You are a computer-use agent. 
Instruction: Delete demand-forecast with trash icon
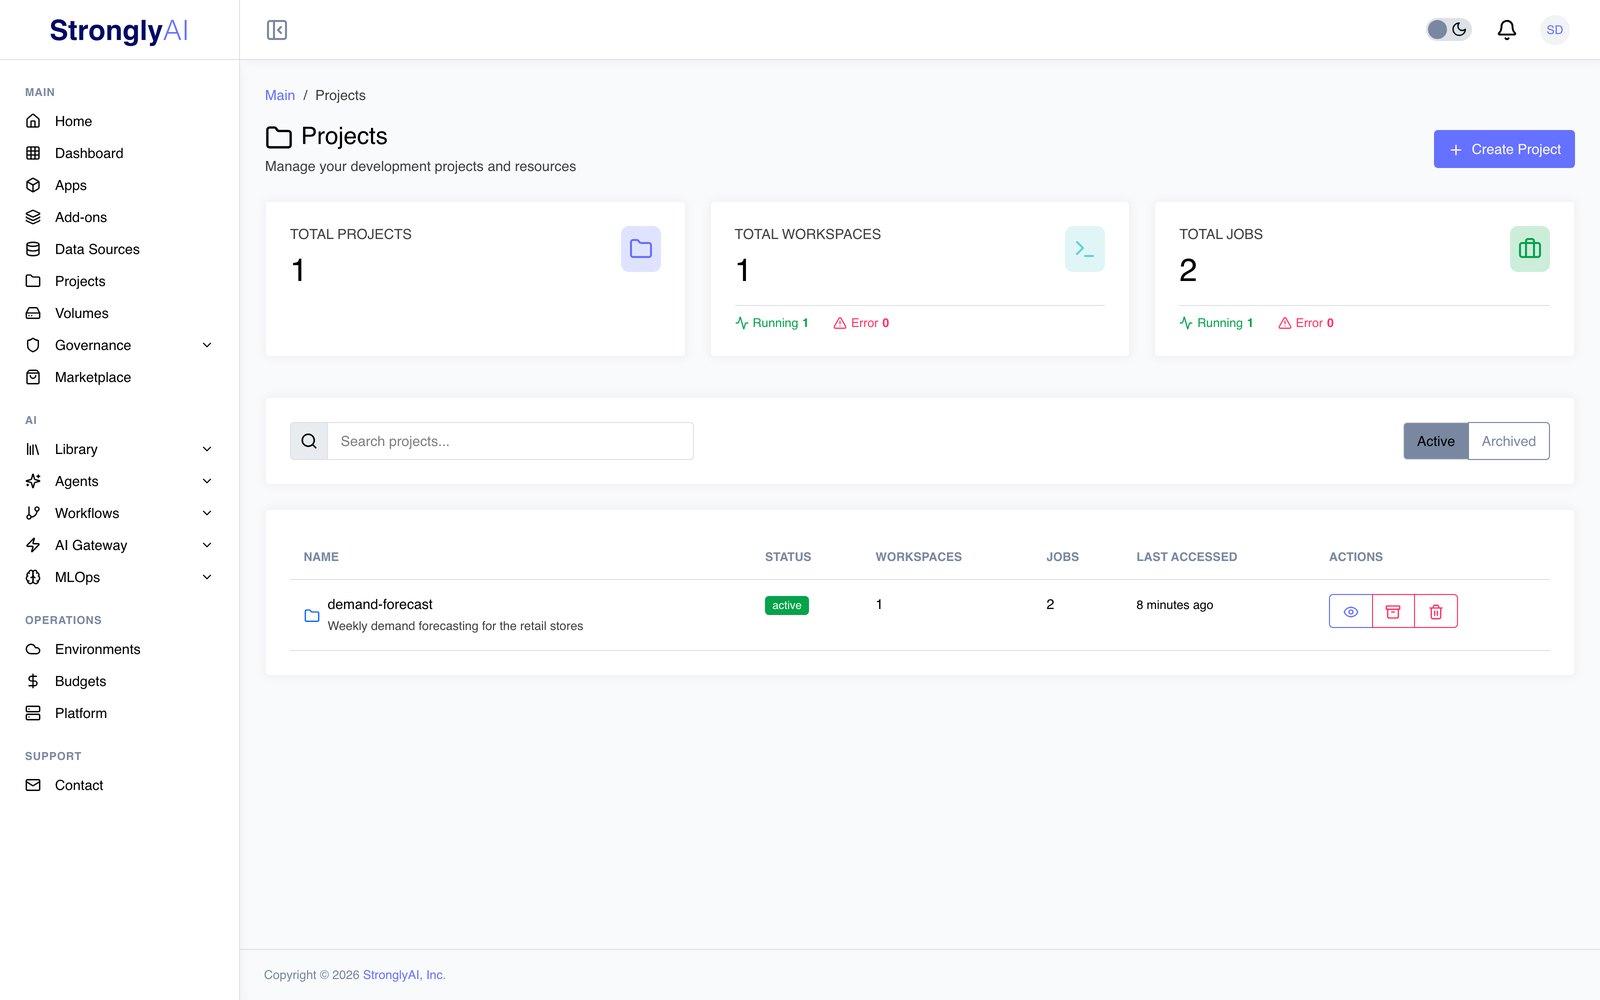pos(1436,611)
